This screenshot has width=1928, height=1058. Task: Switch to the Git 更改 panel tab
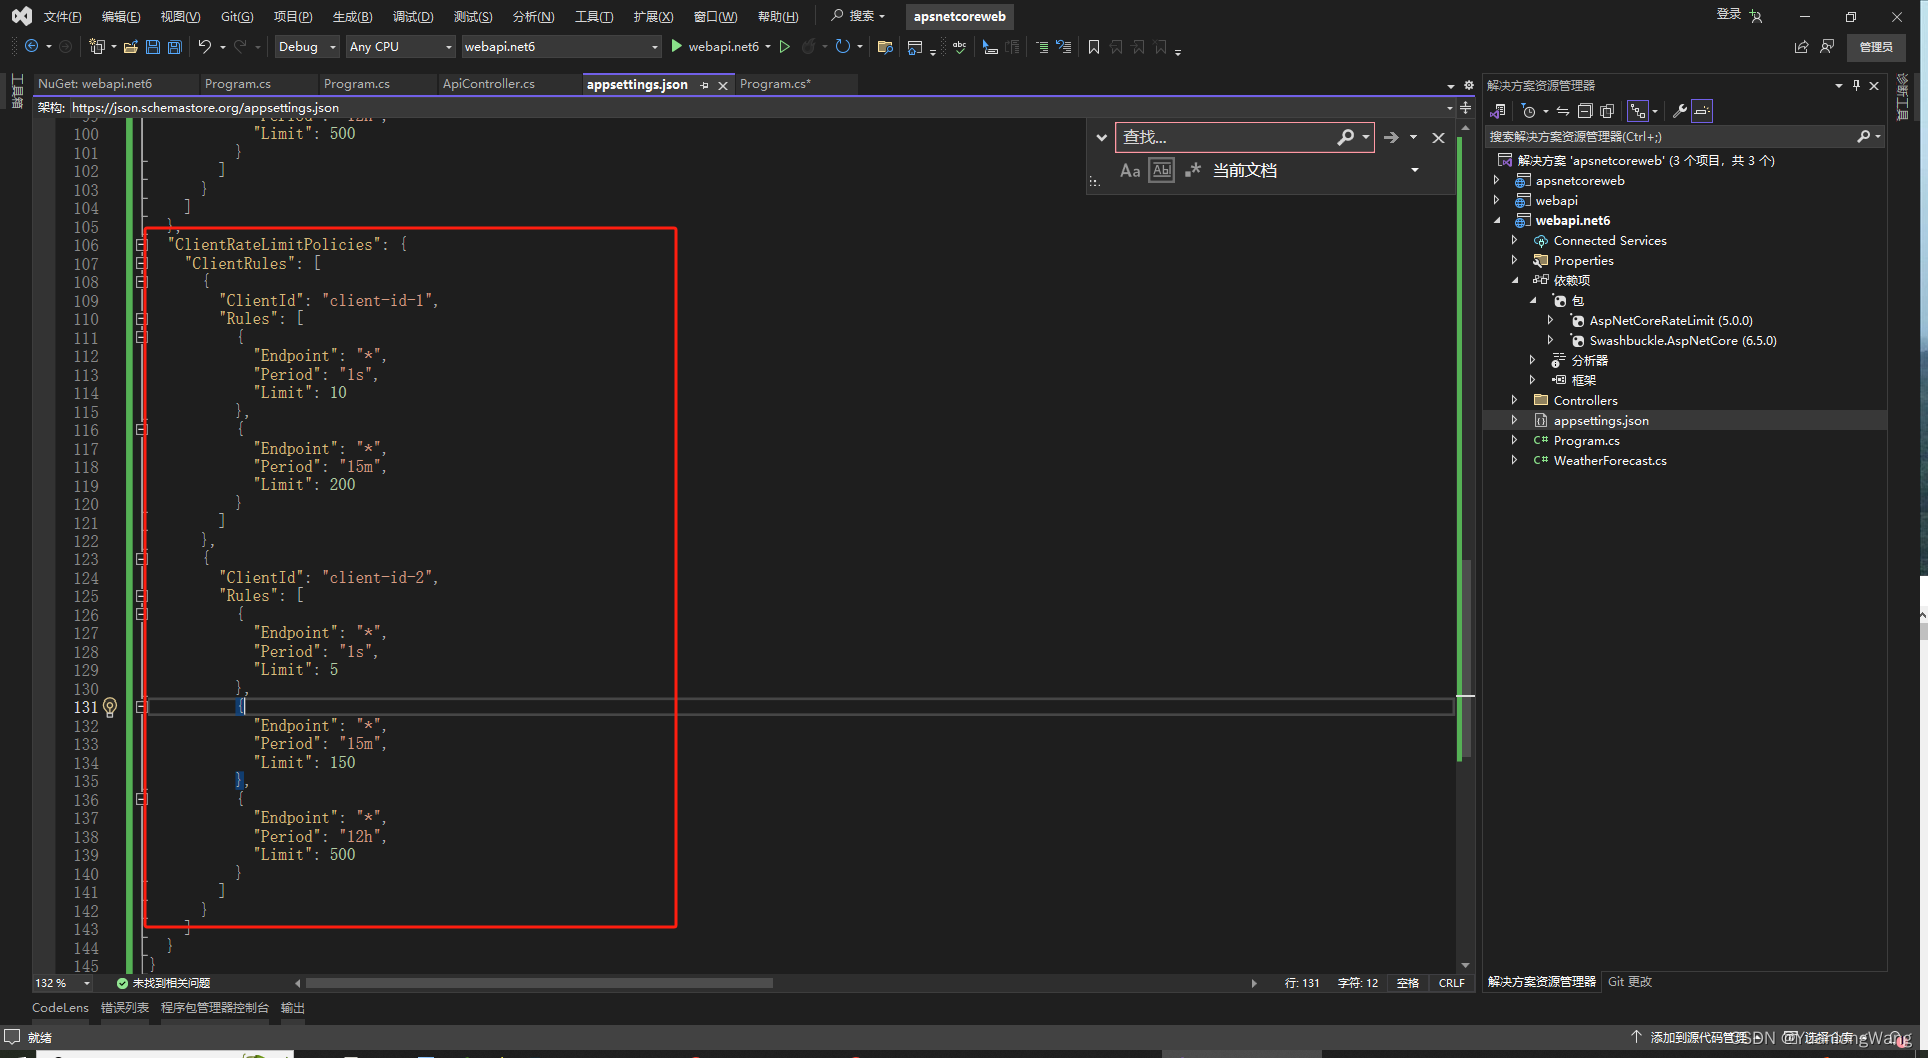1629,982
